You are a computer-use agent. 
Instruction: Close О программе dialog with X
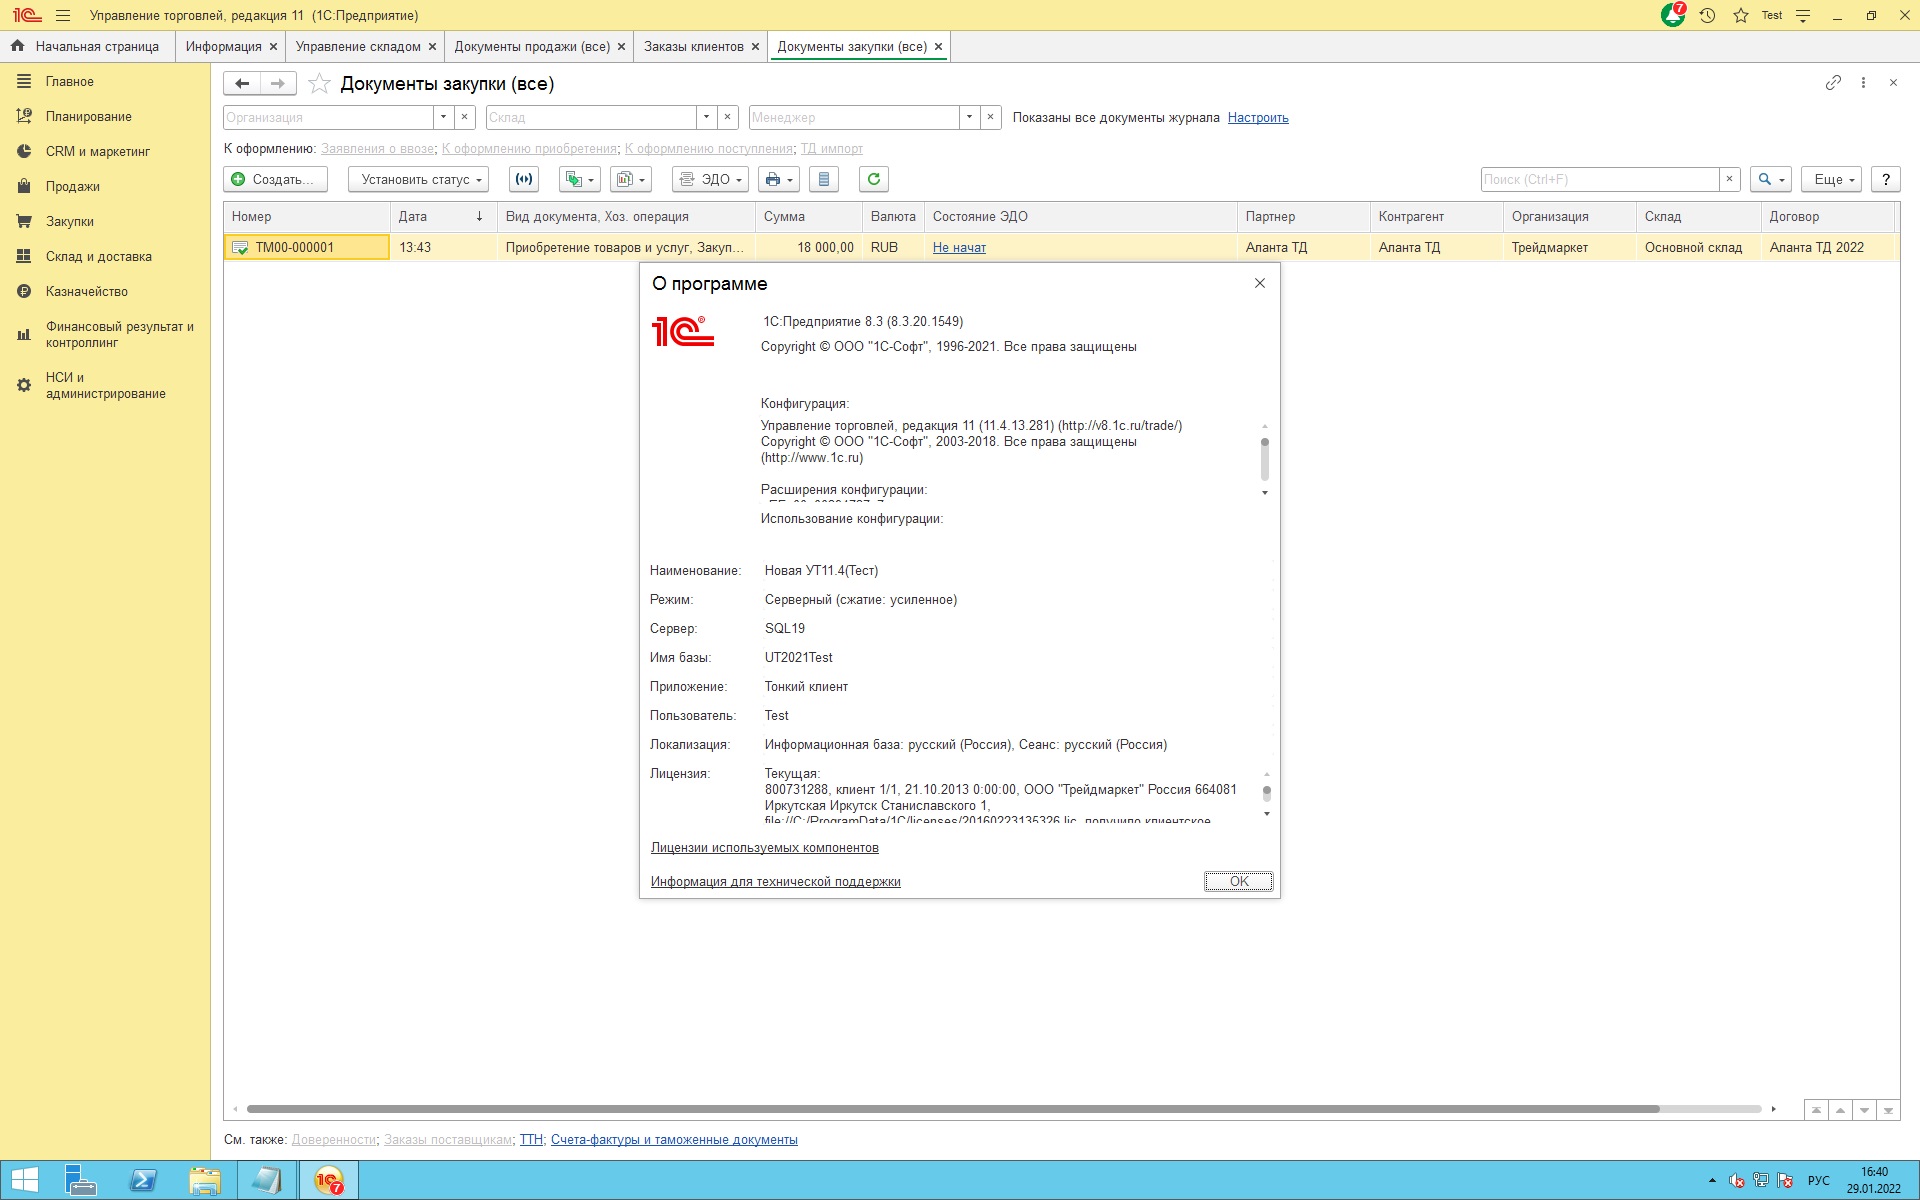tap(1260, 283)
